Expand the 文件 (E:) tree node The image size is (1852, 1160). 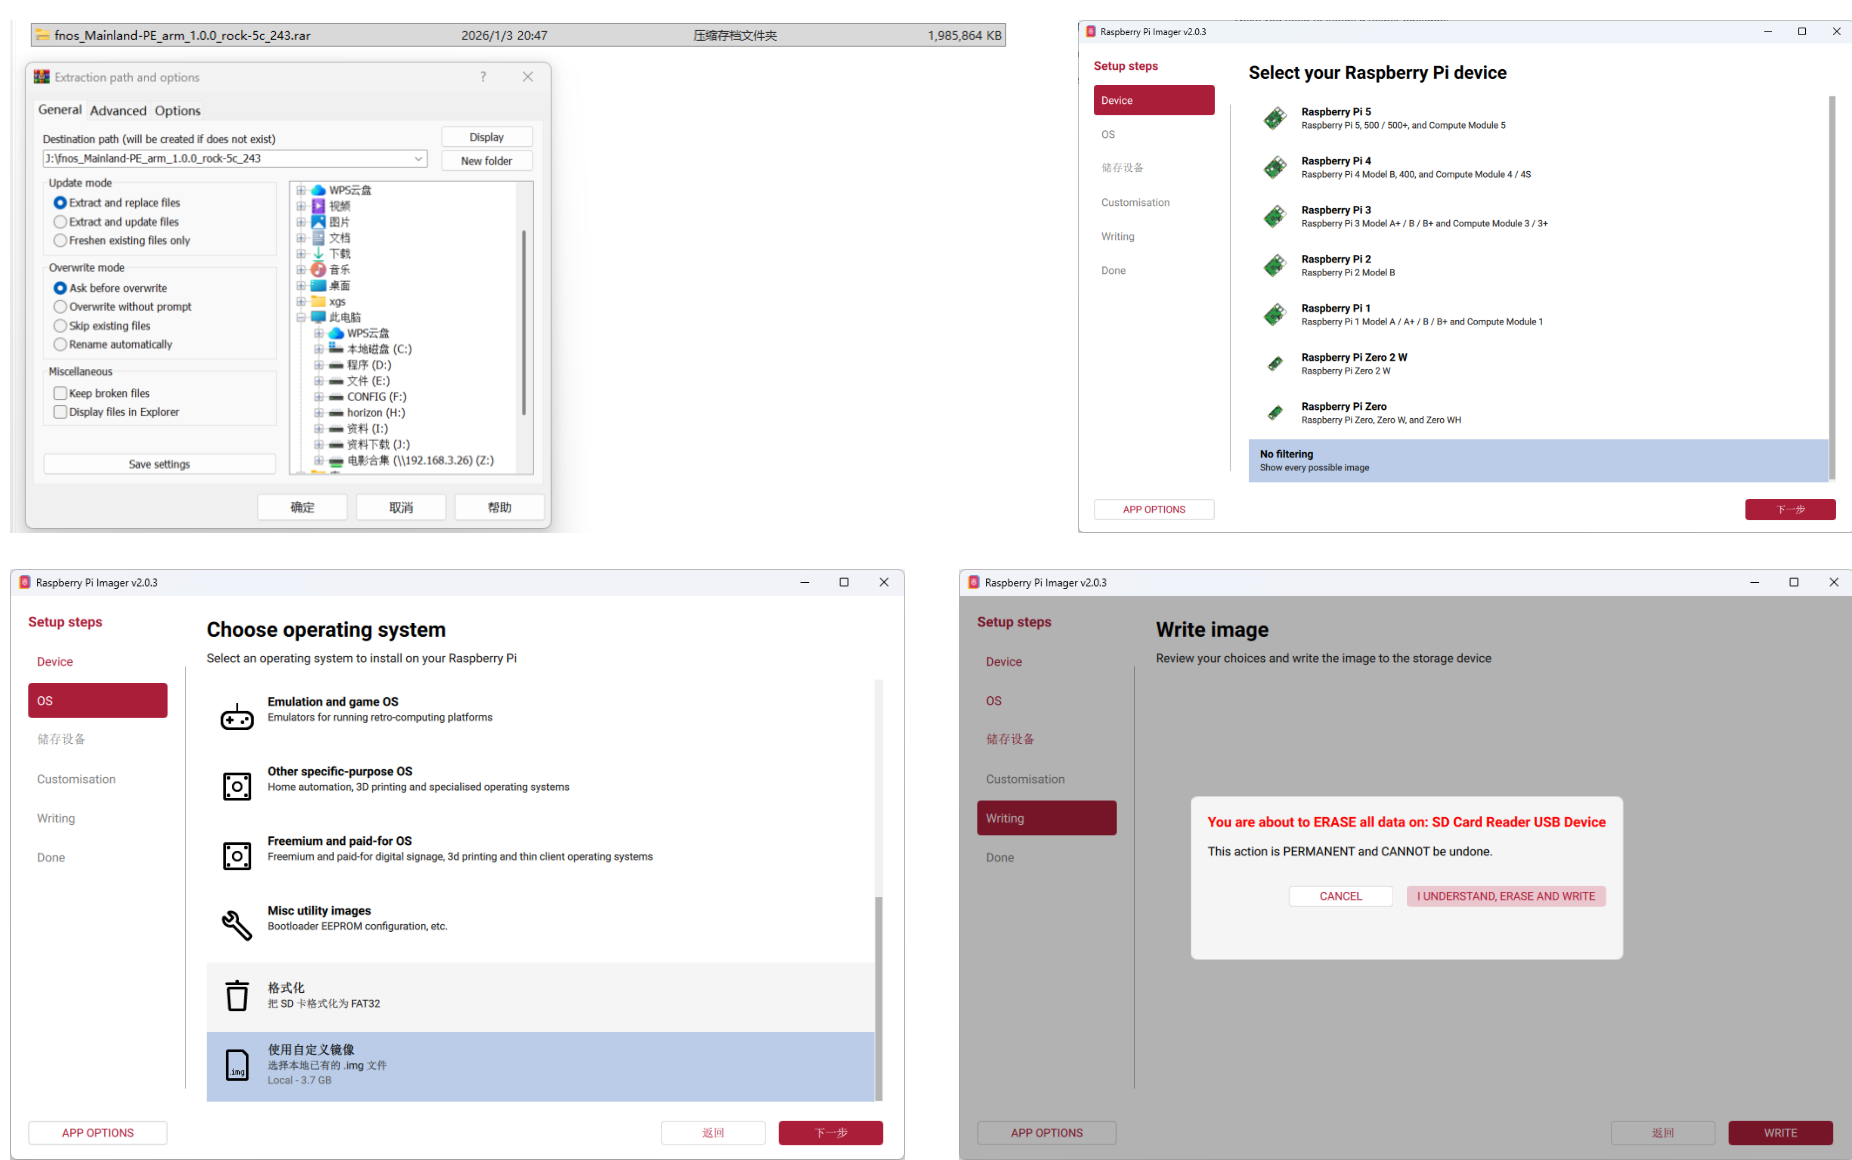(319, 381)
